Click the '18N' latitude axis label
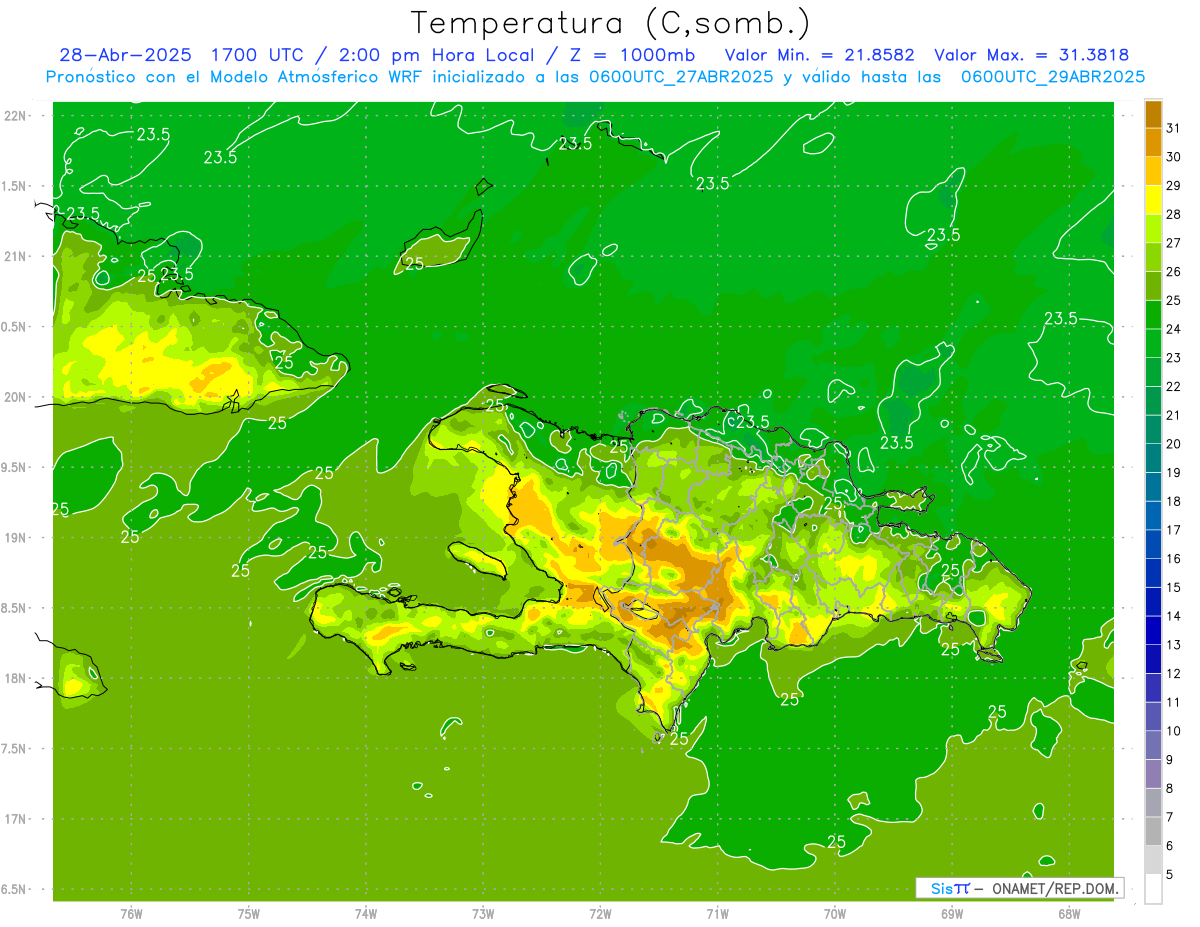The width and height of the screenshot is (1200, 927). pos(15,679)
